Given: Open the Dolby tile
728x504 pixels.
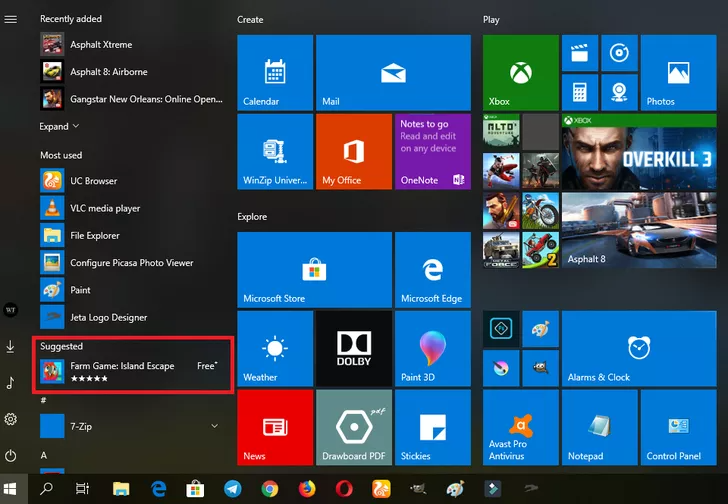Looking at the screenshot, I should pyautogui.click(x=354, y=349).
